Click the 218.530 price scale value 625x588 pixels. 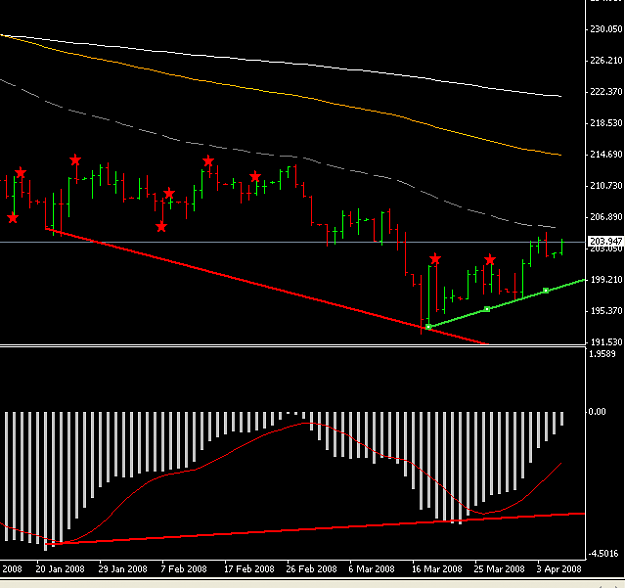point(606,123)
